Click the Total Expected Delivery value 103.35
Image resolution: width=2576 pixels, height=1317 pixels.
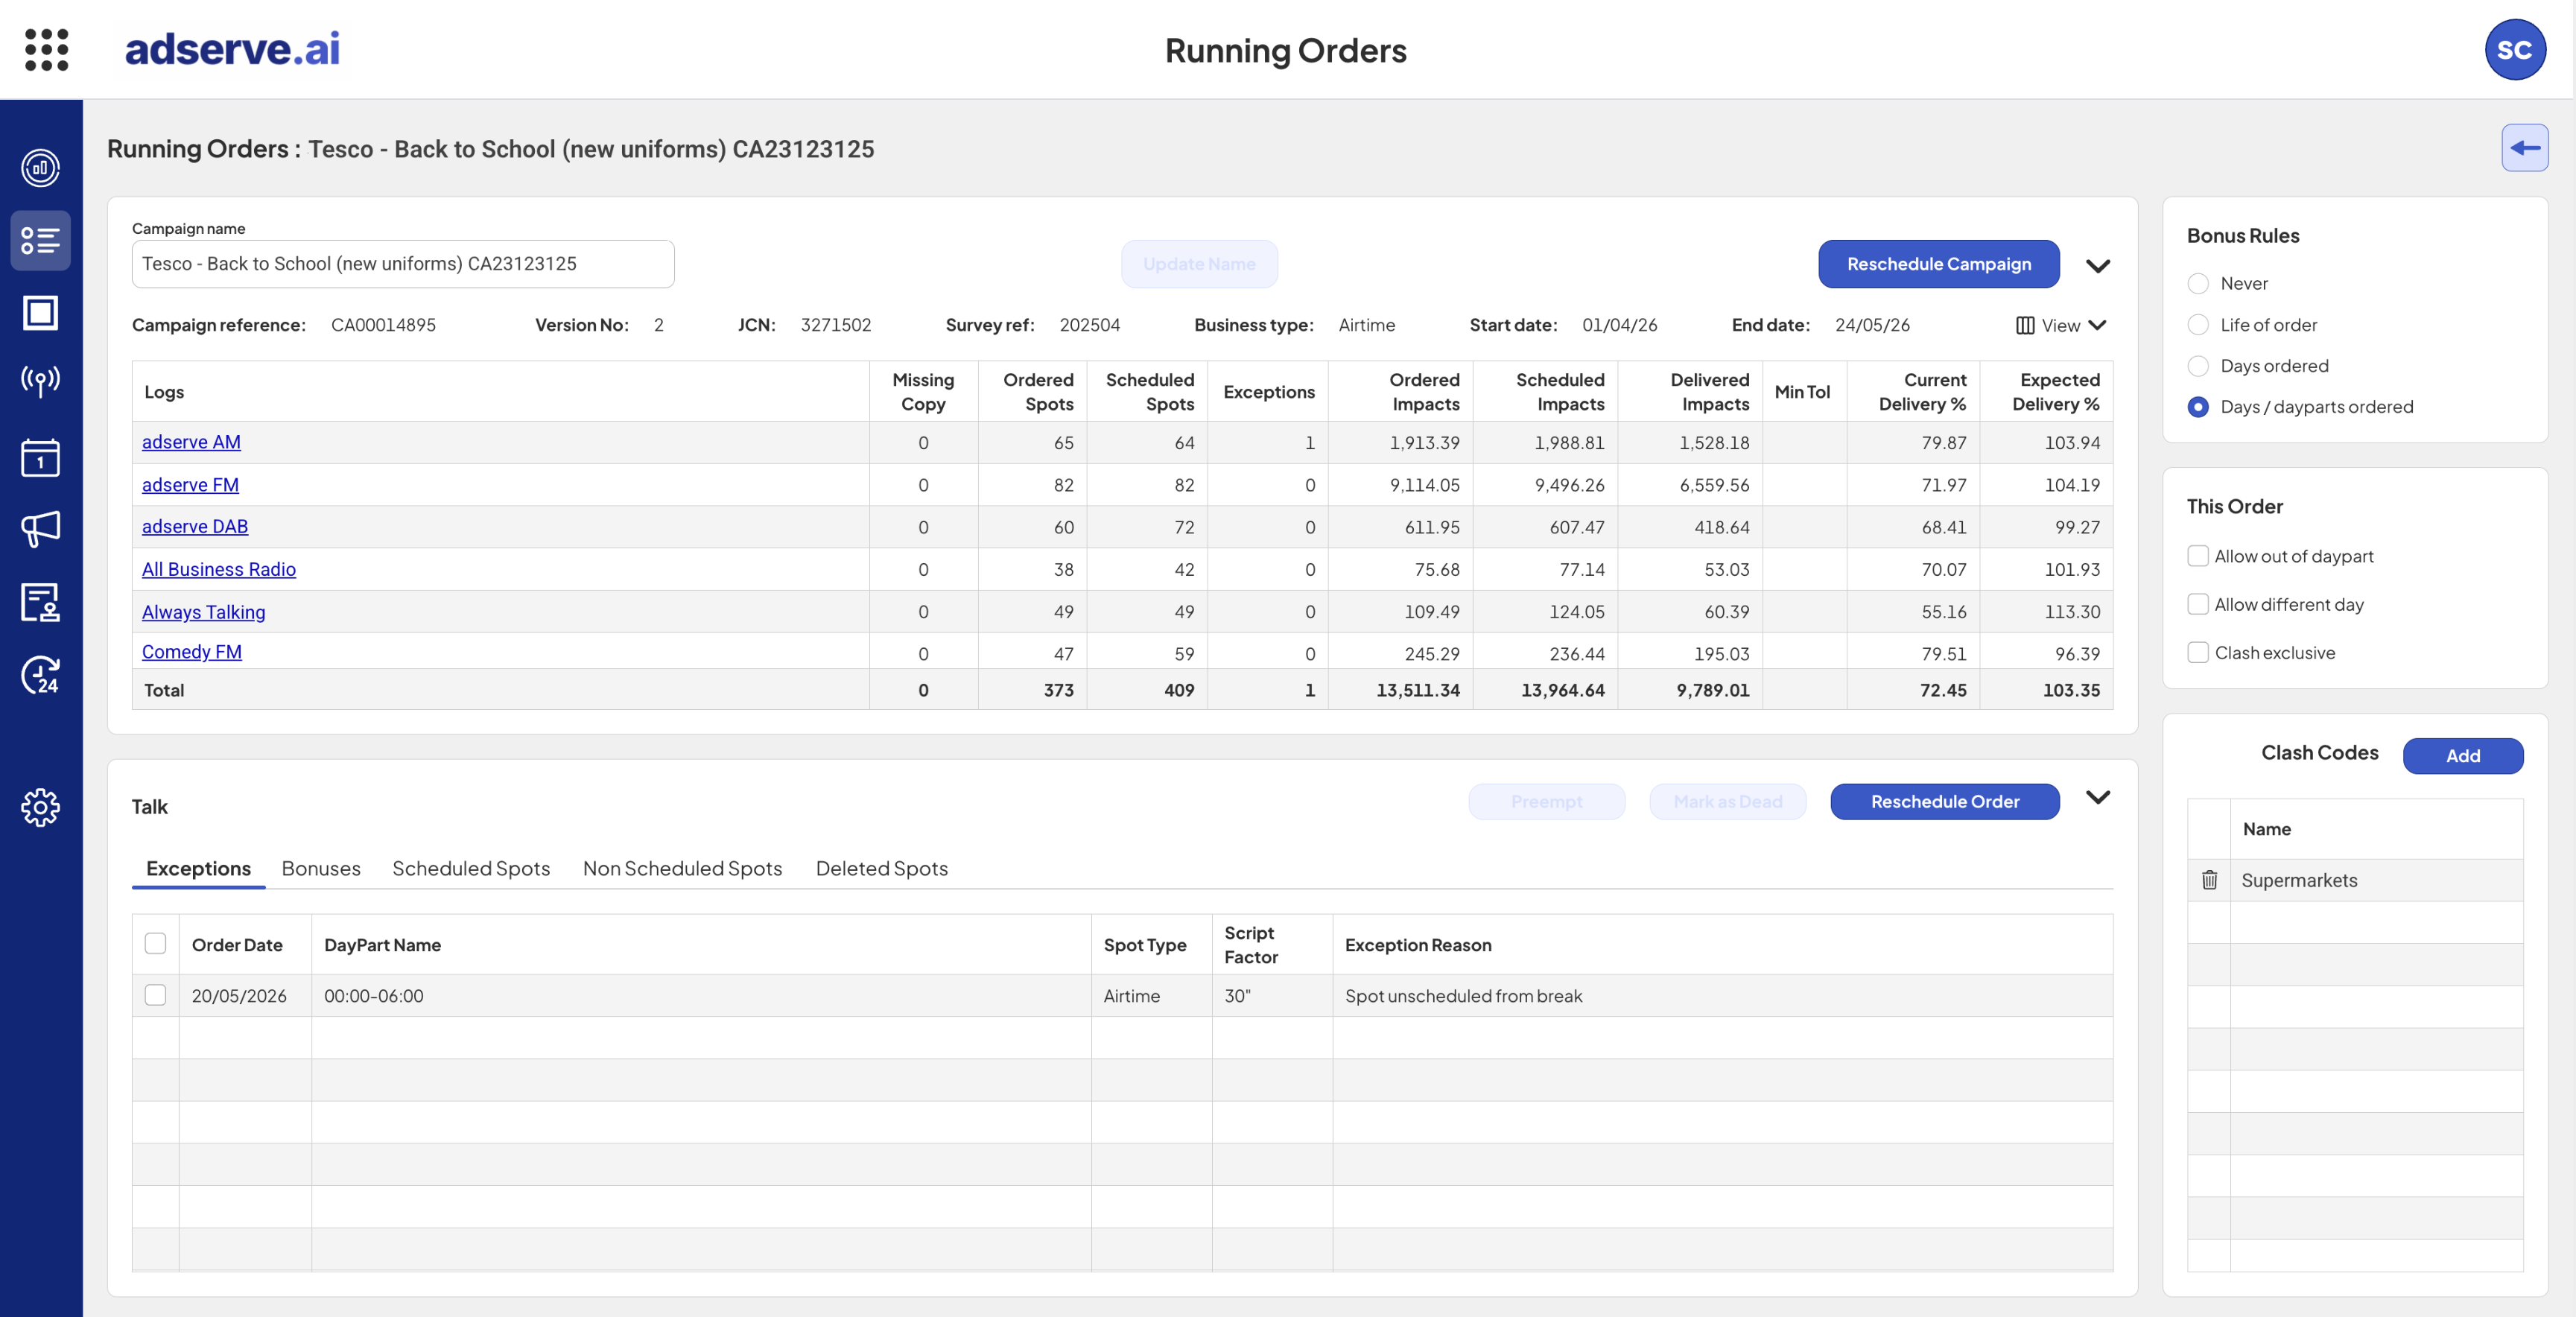2071,690
